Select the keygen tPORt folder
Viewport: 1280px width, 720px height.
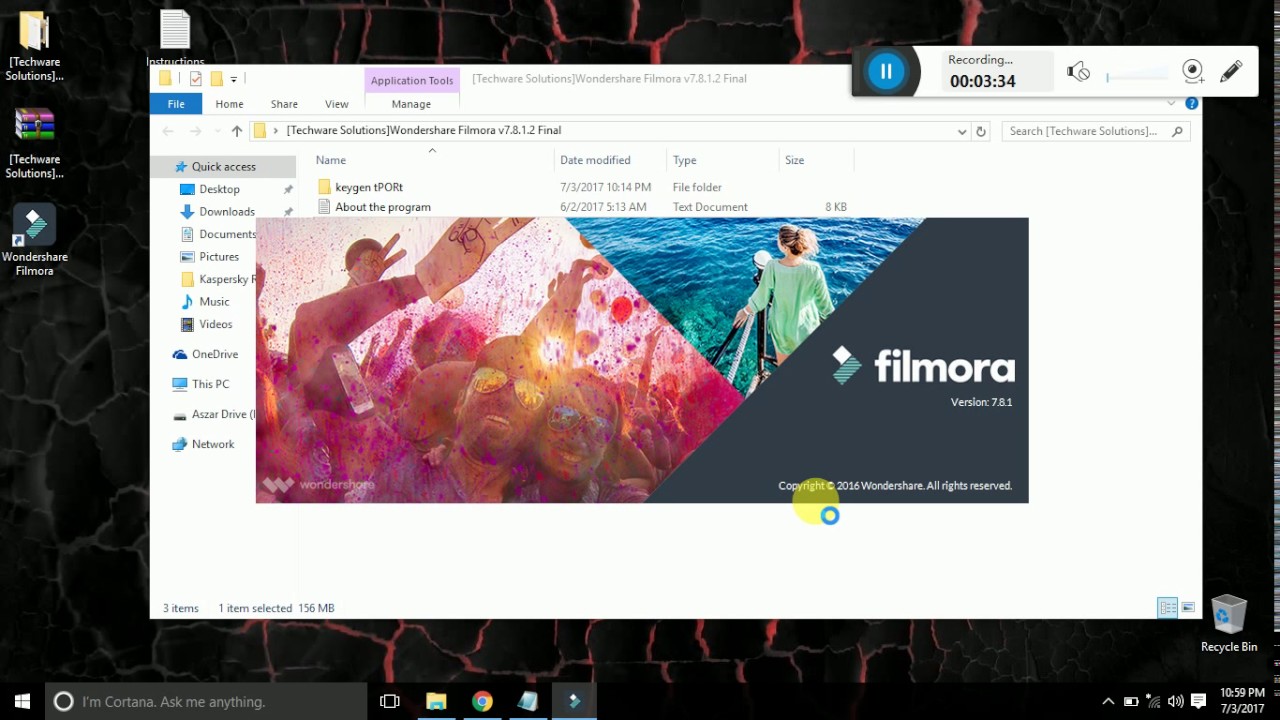pos(369,187)
